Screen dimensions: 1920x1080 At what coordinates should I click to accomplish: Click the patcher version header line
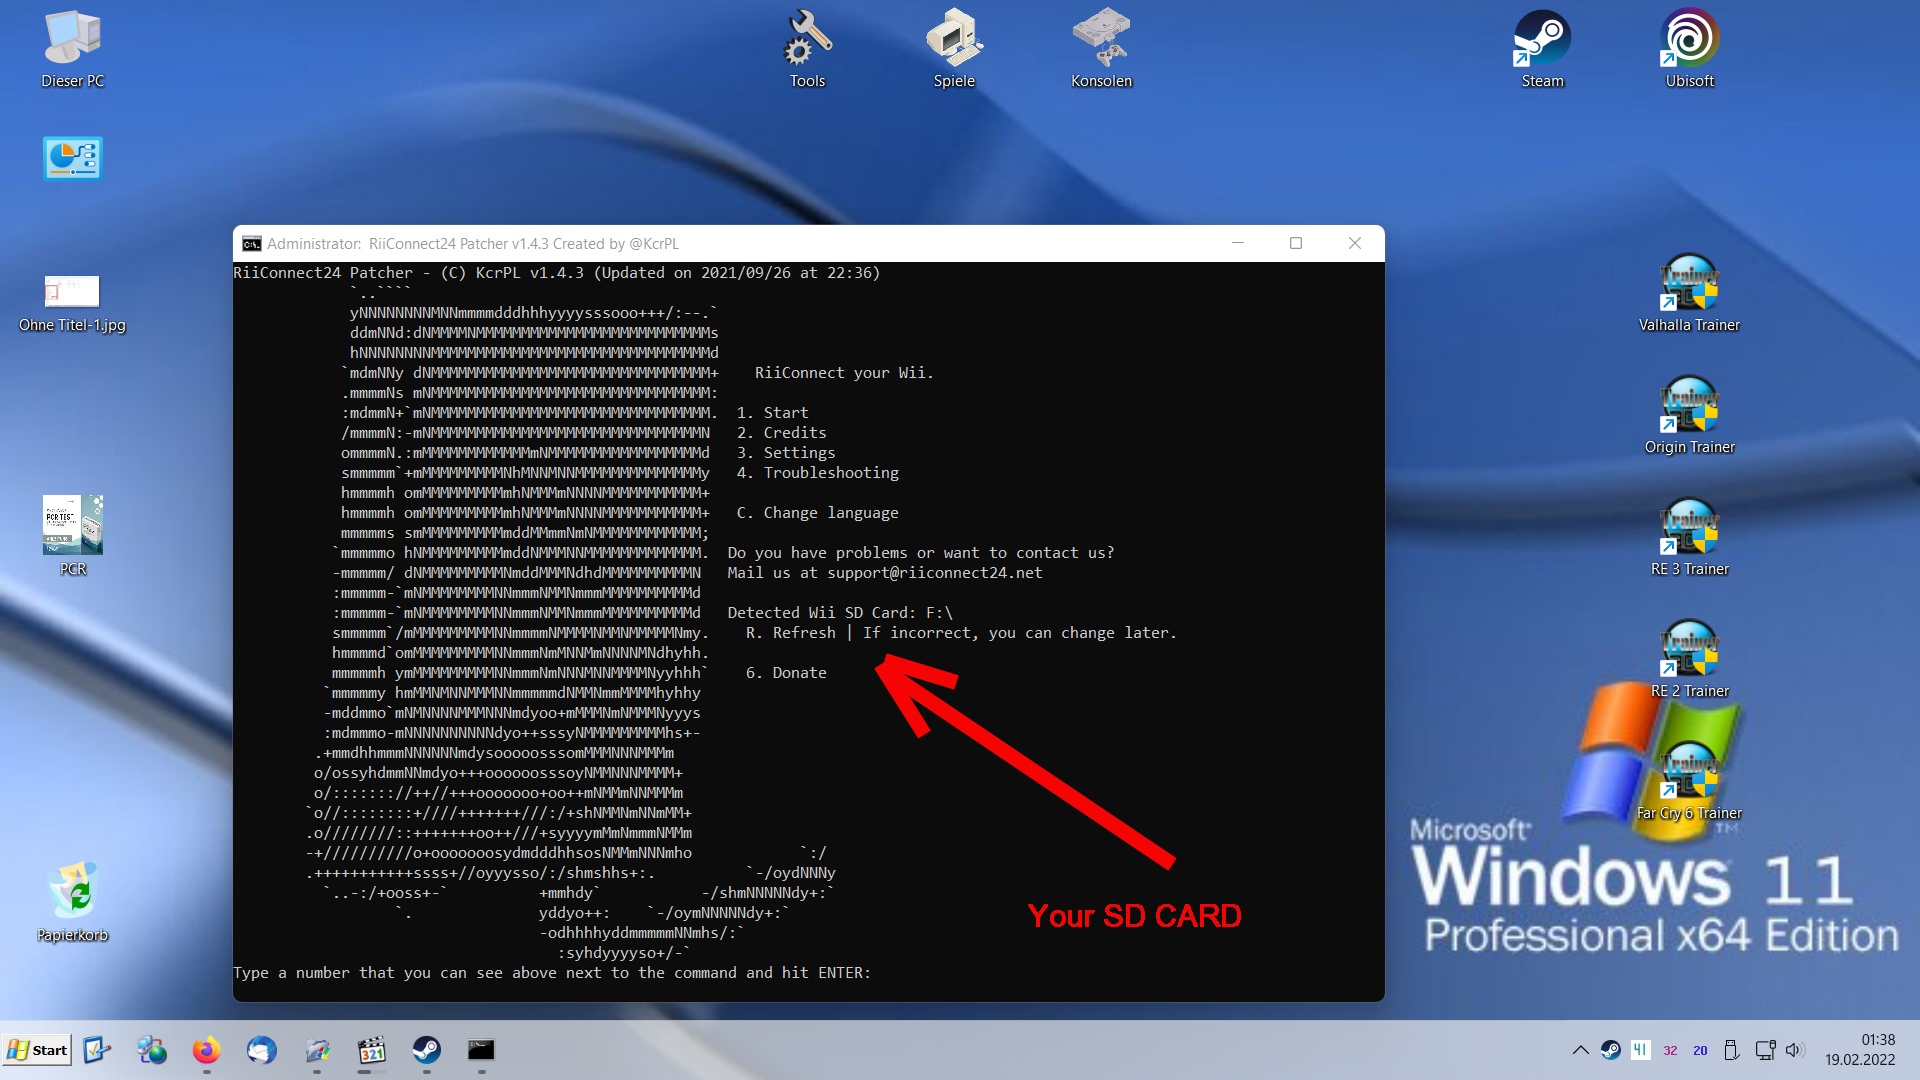click(557, 273)
